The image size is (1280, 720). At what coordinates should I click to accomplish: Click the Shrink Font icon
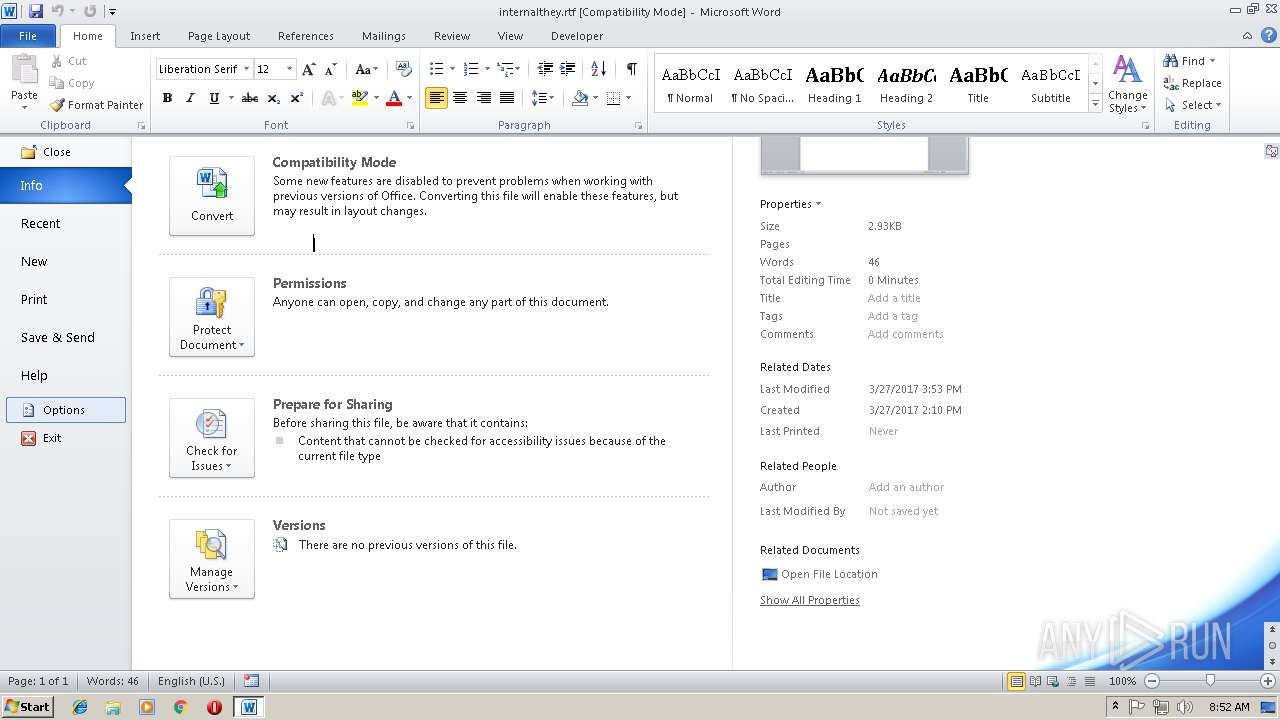pyautogui.click(x=331, y=69)
